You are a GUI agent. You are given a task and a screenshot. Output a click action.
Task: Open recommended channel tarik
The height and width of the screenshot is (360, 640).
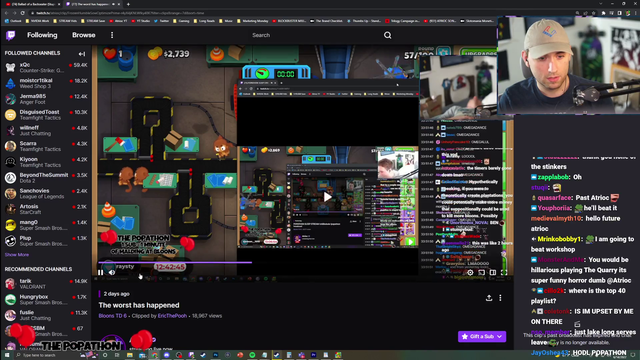(46, 284)
